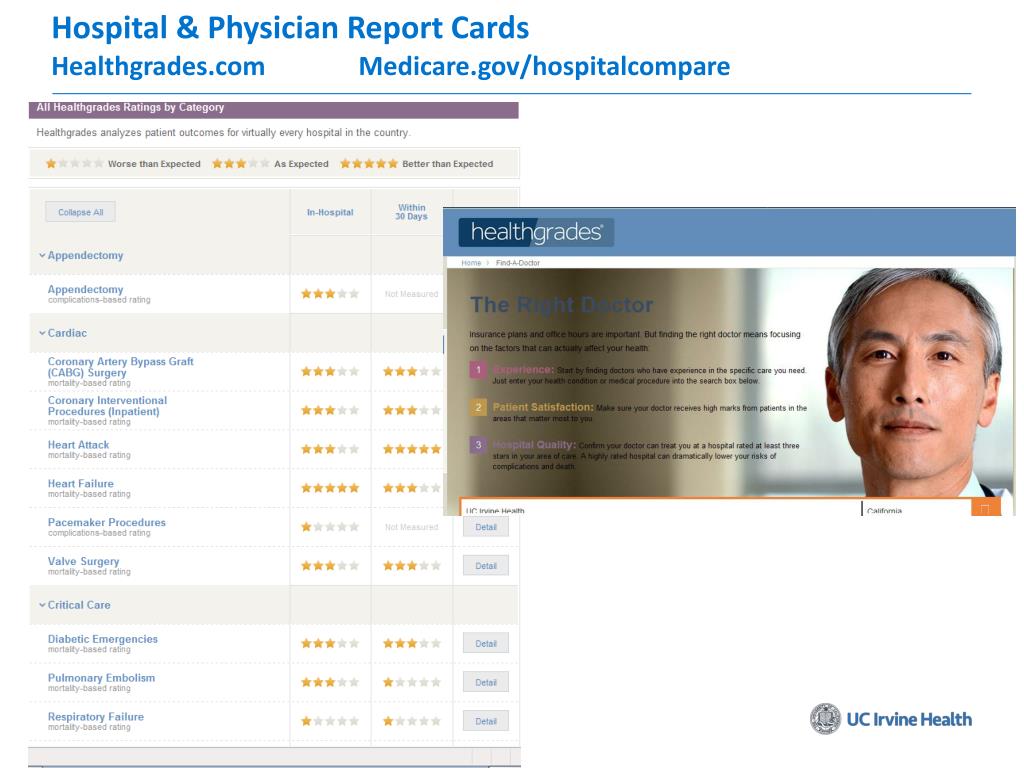Click Pacemaker Procedures one-star rating

pyautogui.click(x=330, y=527)
